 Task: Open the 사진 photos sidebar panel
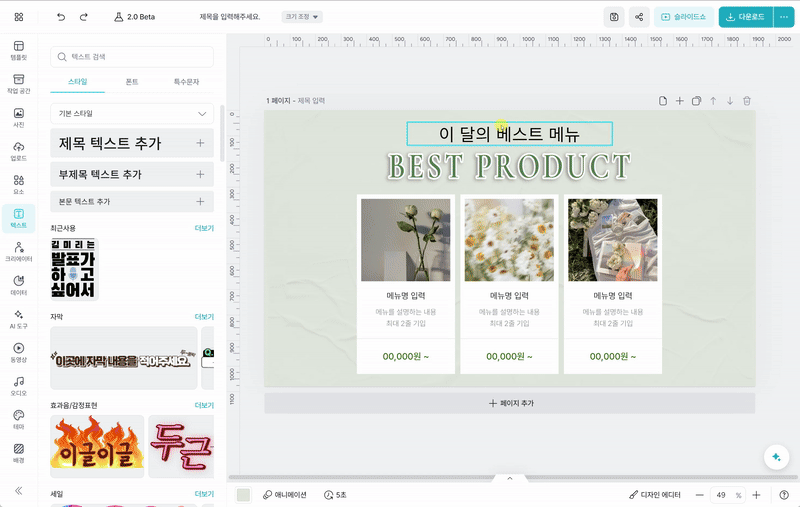click(18, 116)
